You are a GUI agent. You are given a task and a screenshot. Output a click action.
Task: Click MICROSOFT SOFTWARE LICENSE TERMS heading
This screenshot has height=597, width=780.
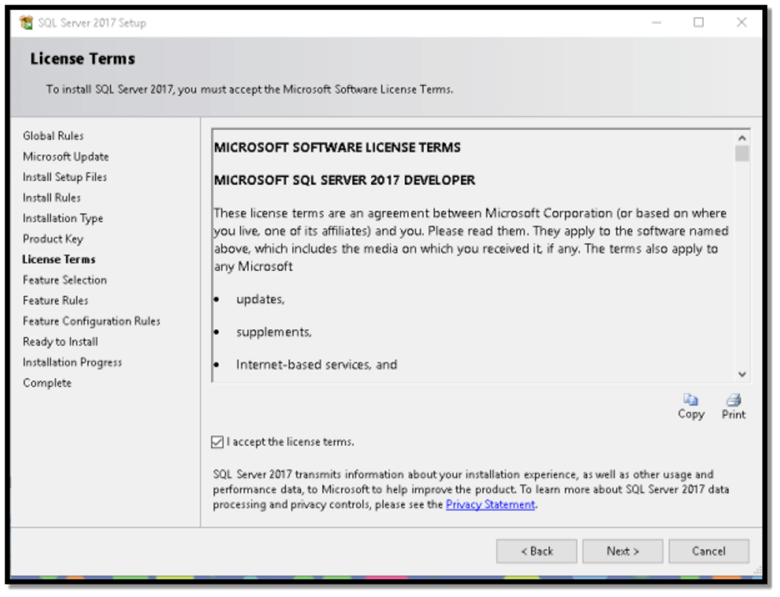point(337,148)
